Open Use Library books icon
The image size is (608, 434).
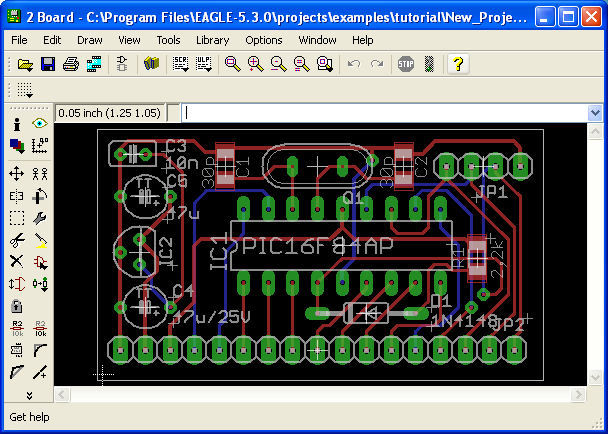tap(152, 64)
